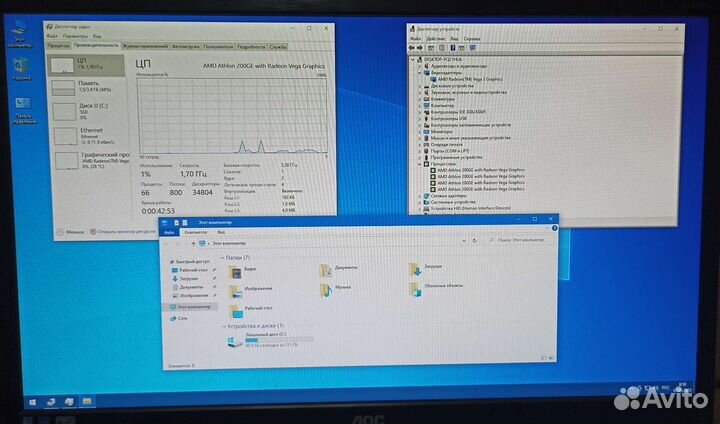
Task: Open the Загрузки folder in Explorer's main pane
Action: 415,269
